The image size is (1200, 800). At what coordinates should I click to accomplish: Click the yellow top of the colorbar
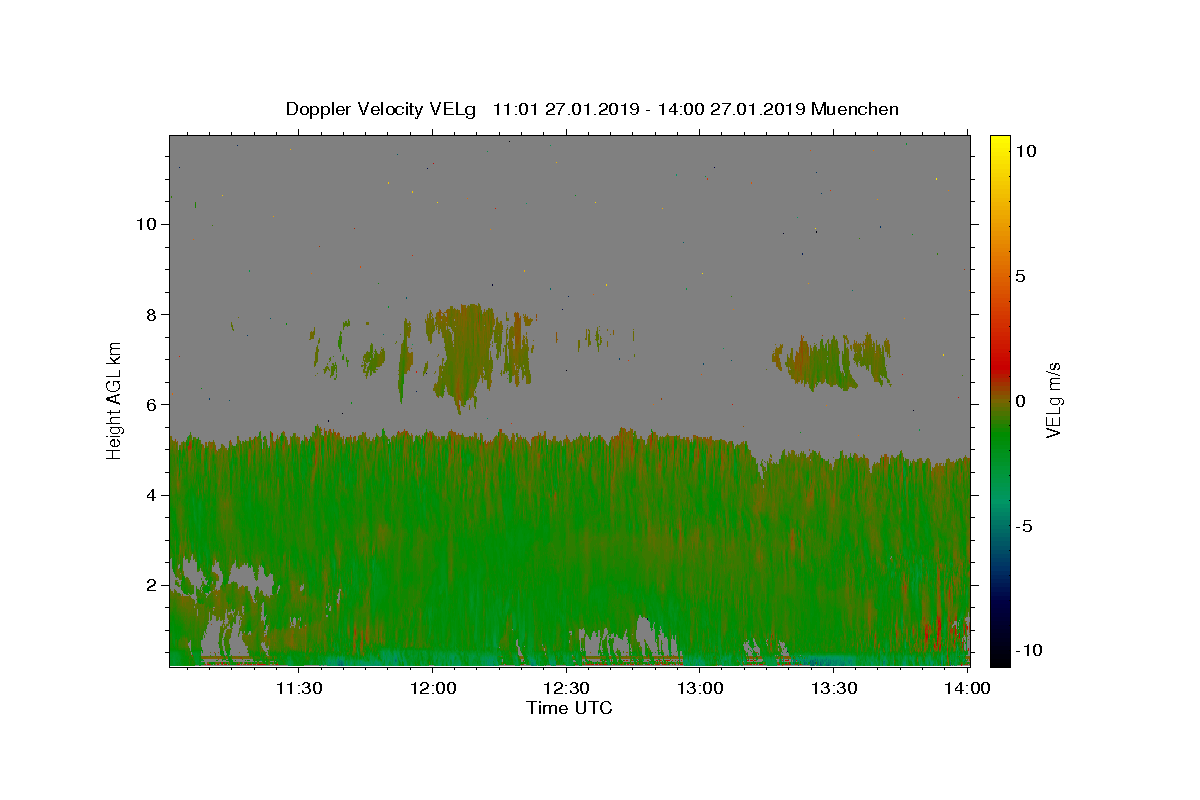999,142
